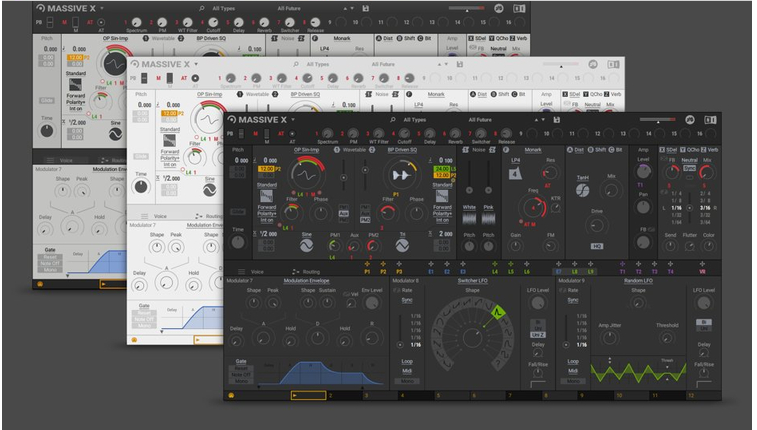Open the Neutral delay mode menu
Image resolution: width=757 pixels, height=430 pixels.
[x=689, y=160]
